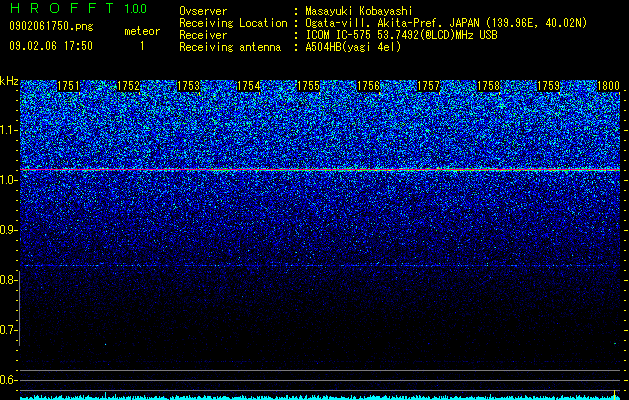
Task: Click the 1758 time marker
Action: pyautogui.click(x=489, y=86)
